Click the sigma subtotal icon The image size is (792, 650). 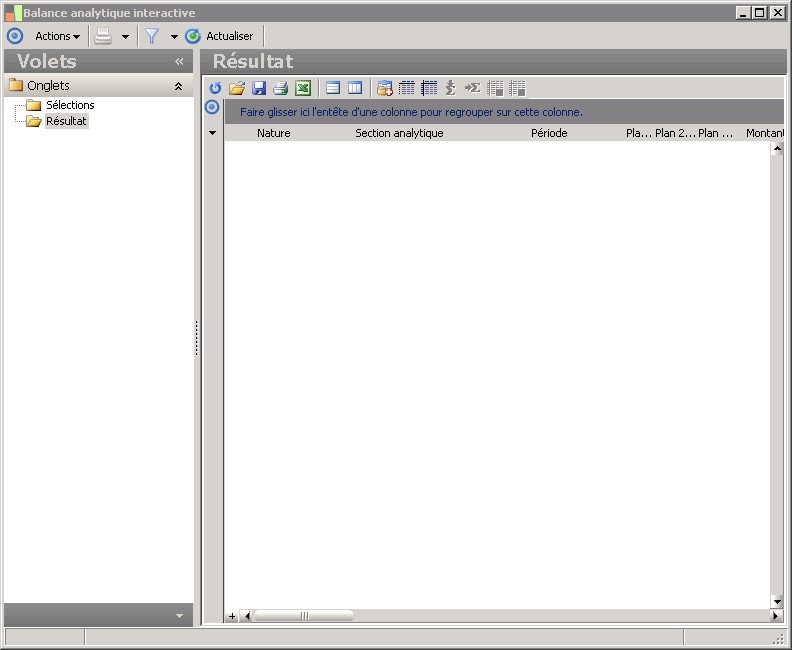451,88
